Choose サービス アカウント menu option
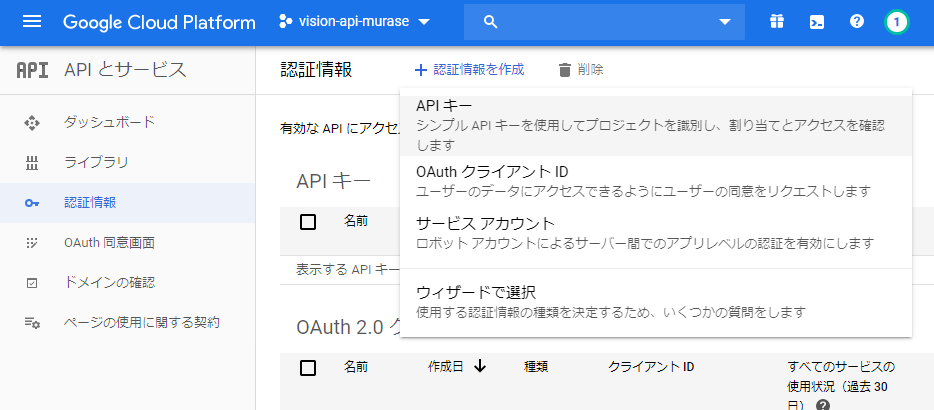 pyautogui.click(x=656, y=233)
